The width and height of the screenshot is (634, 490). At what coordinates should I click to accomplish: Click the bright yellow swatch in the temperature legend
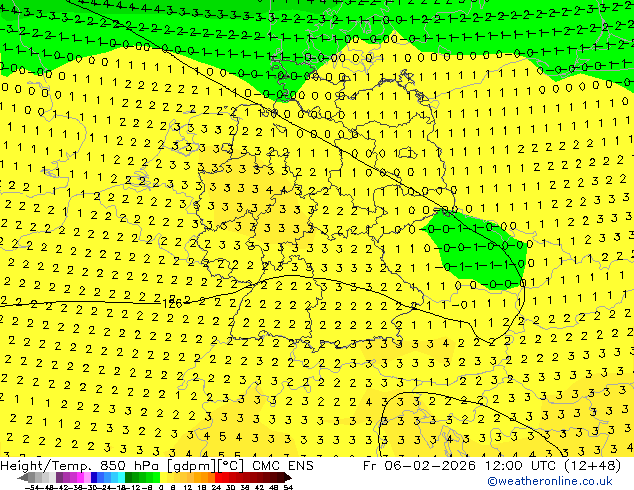pos(164,478)
